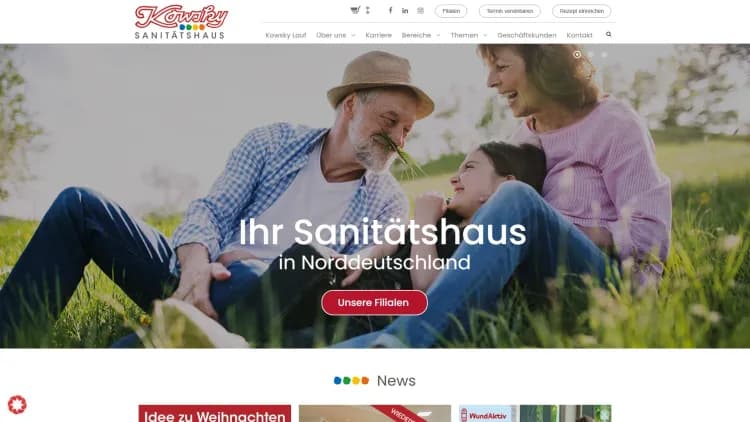Image resolution: width=750 pixels, height=422 pixels.
Task: Click the Termin vereinbaren button
Action: (x=510, y=11)
